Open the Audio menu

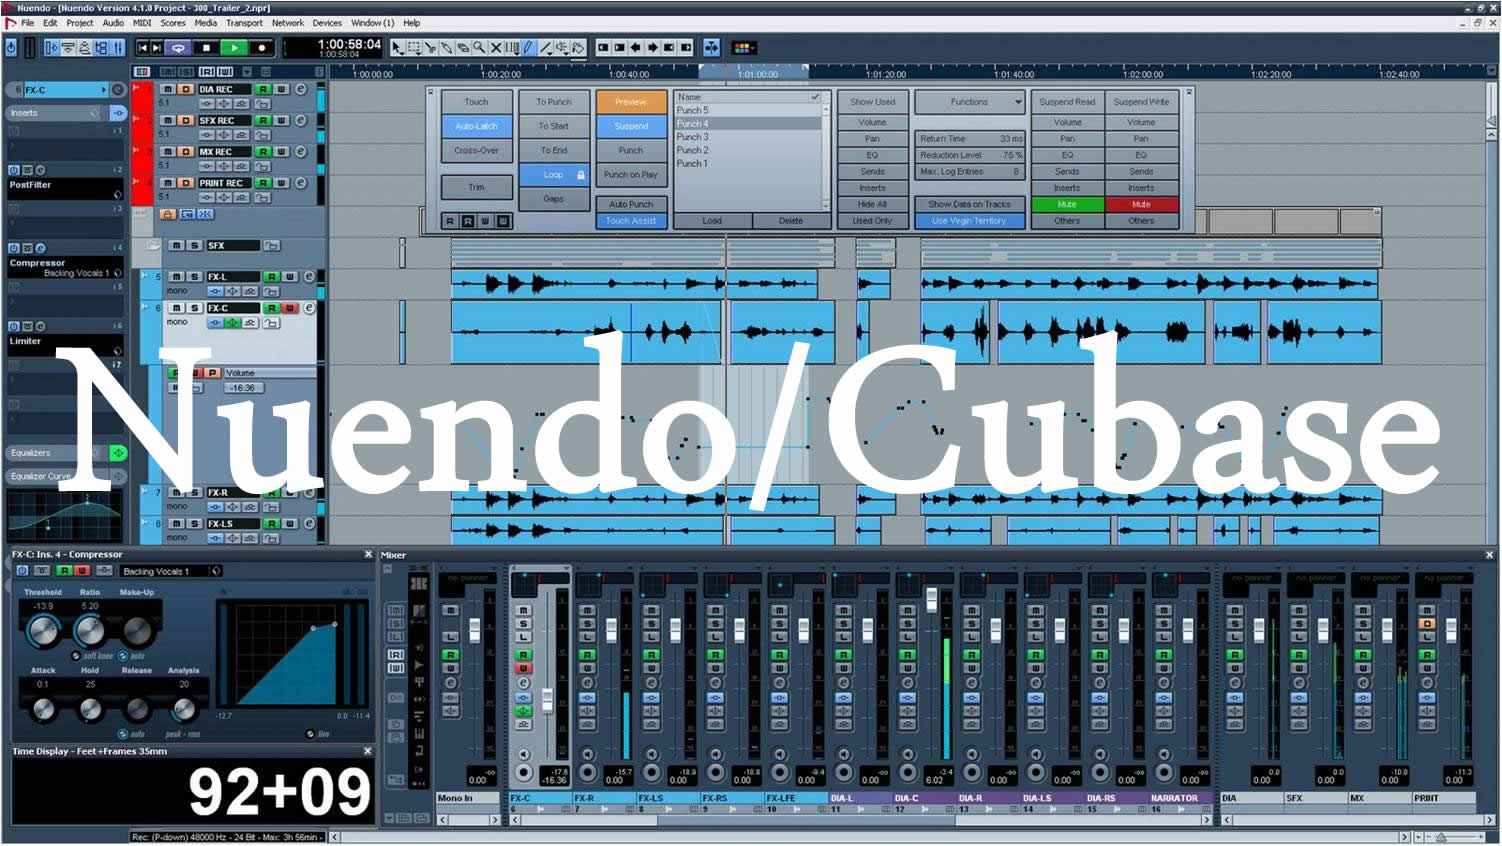click(x=113, y=22)
